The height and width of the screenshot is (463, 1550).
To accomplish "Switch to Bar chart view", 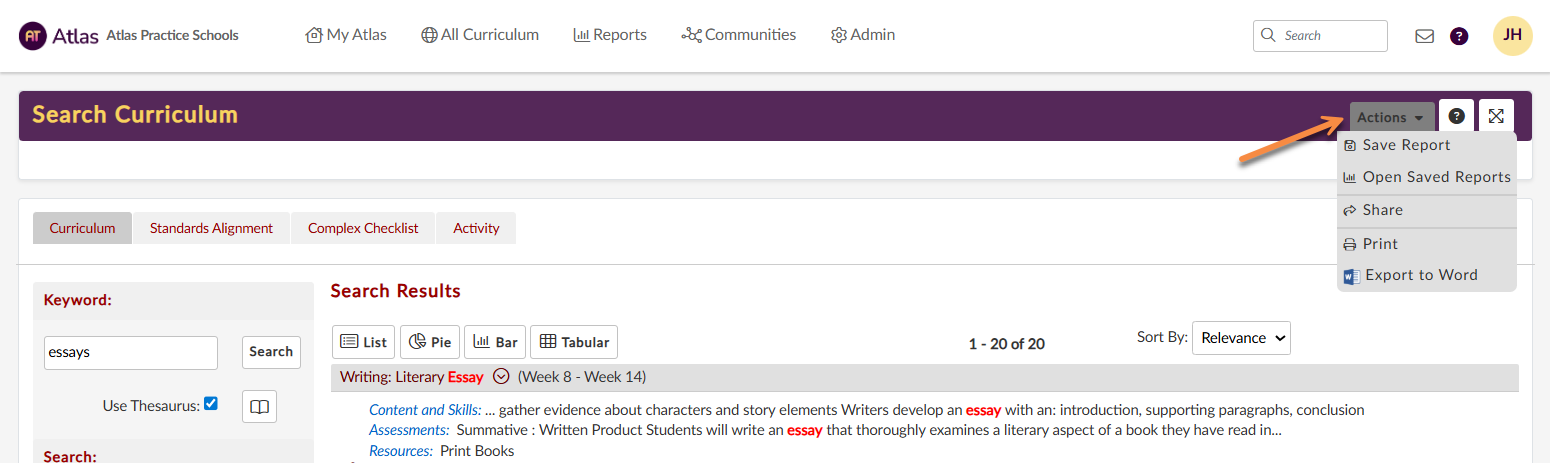I will [x=494, y=342].
